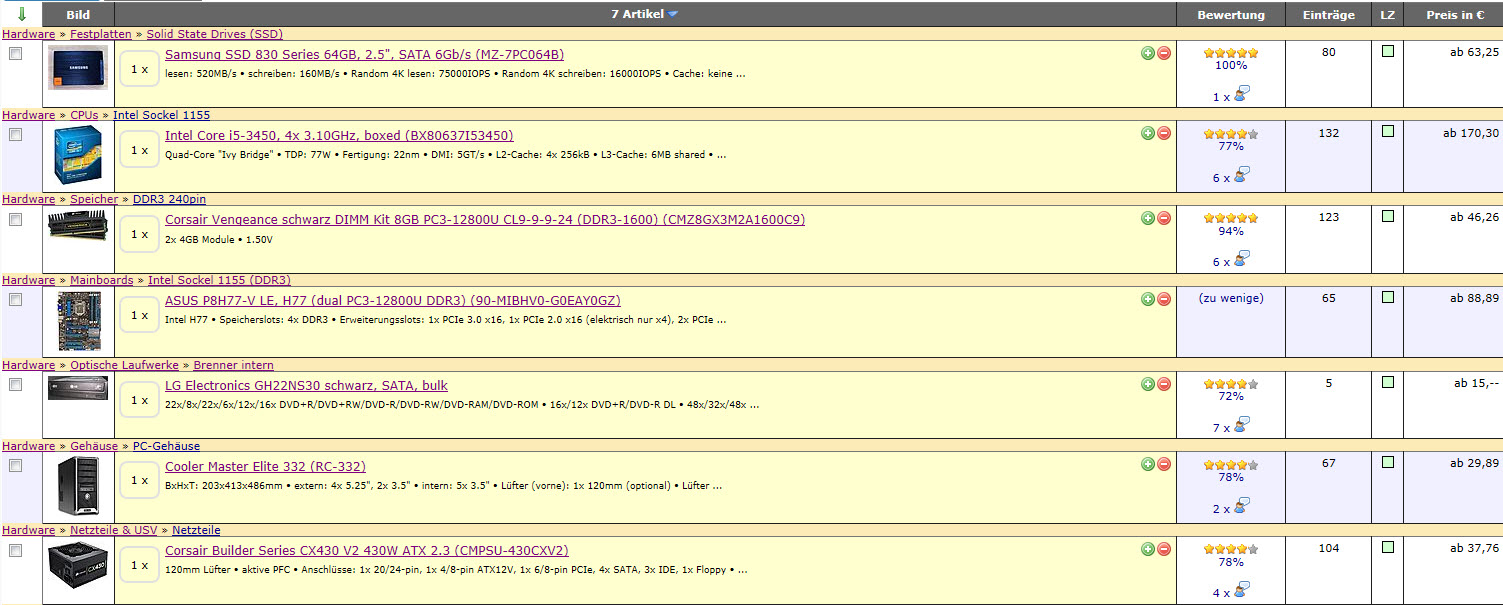
Task: Open LG Electronics GH22NS30 product link
Action: 306,385
